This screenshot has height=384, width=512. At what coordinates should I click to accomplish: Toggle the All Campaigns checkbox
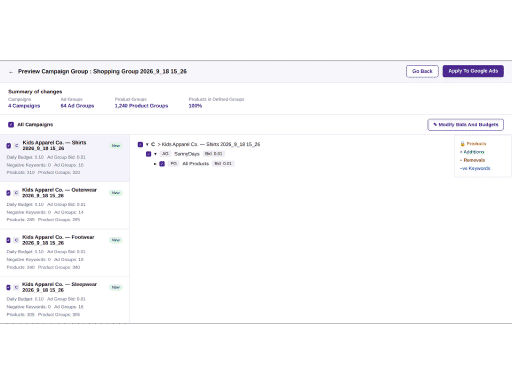11,125
